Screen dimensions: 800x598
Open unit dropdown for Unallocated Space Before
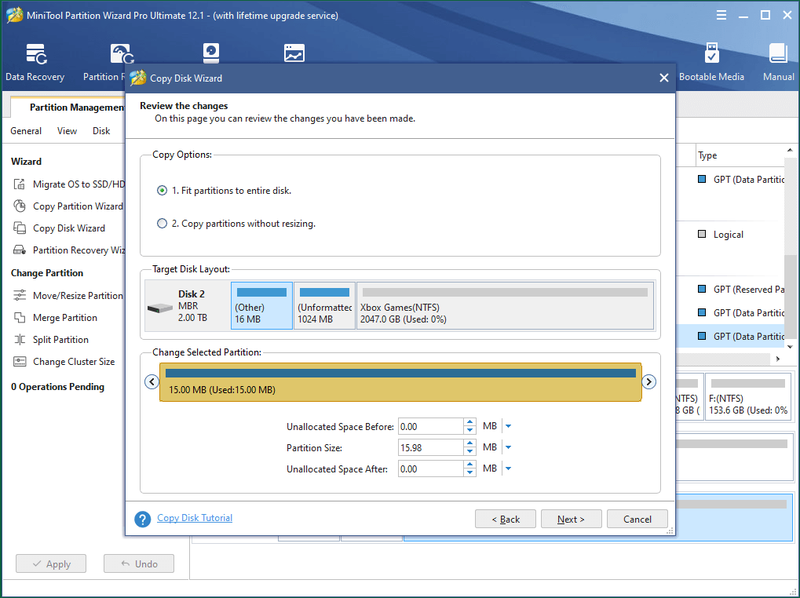pyautogui.click(x=508, y=426)
